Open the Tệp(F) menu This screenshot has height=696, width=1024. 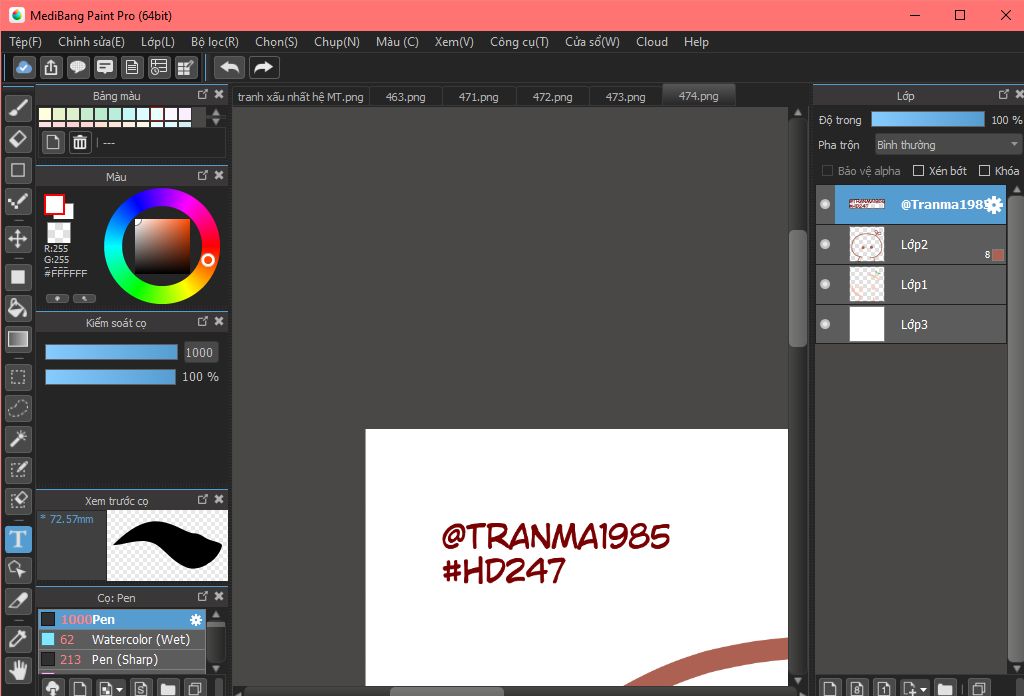[25, 42]
